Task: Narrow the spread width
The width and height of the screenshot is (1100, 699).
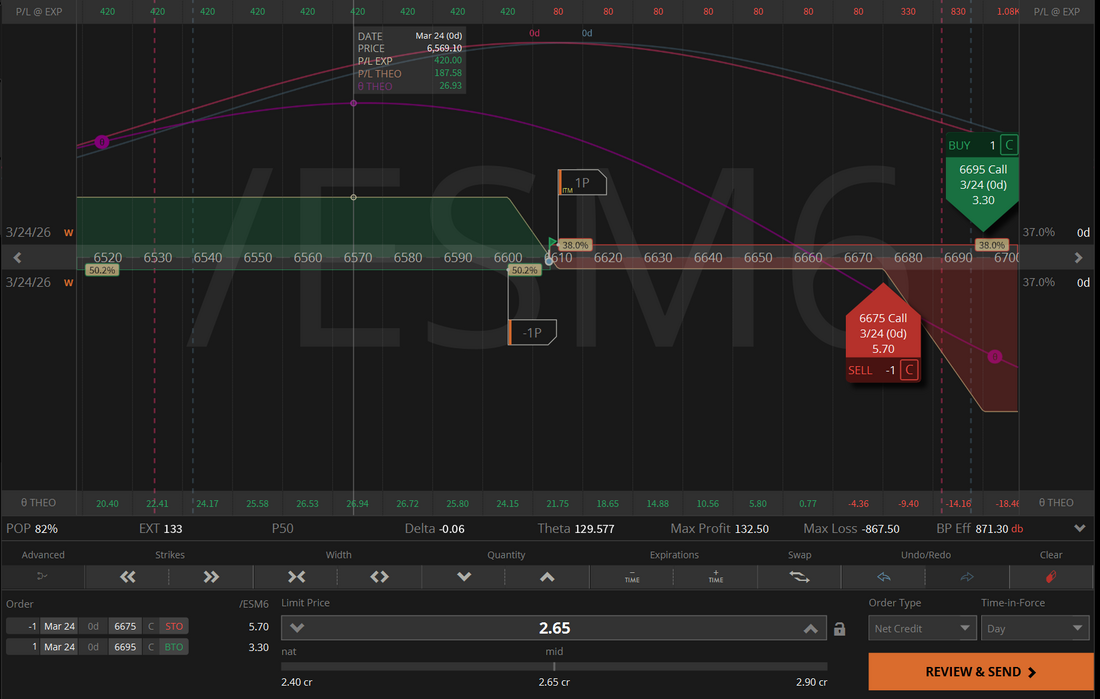Action: 296,577
